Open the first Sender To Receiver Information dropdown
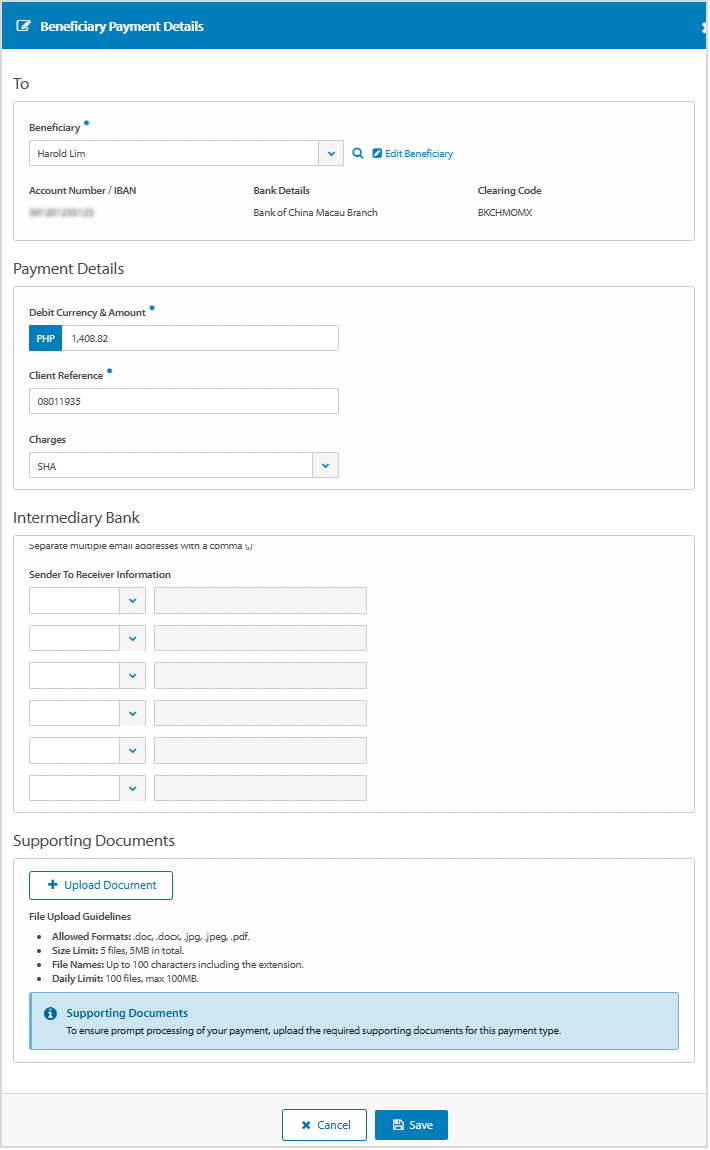Image resolution: width=710 pixels, height=1150 pixels. [133, 600]
